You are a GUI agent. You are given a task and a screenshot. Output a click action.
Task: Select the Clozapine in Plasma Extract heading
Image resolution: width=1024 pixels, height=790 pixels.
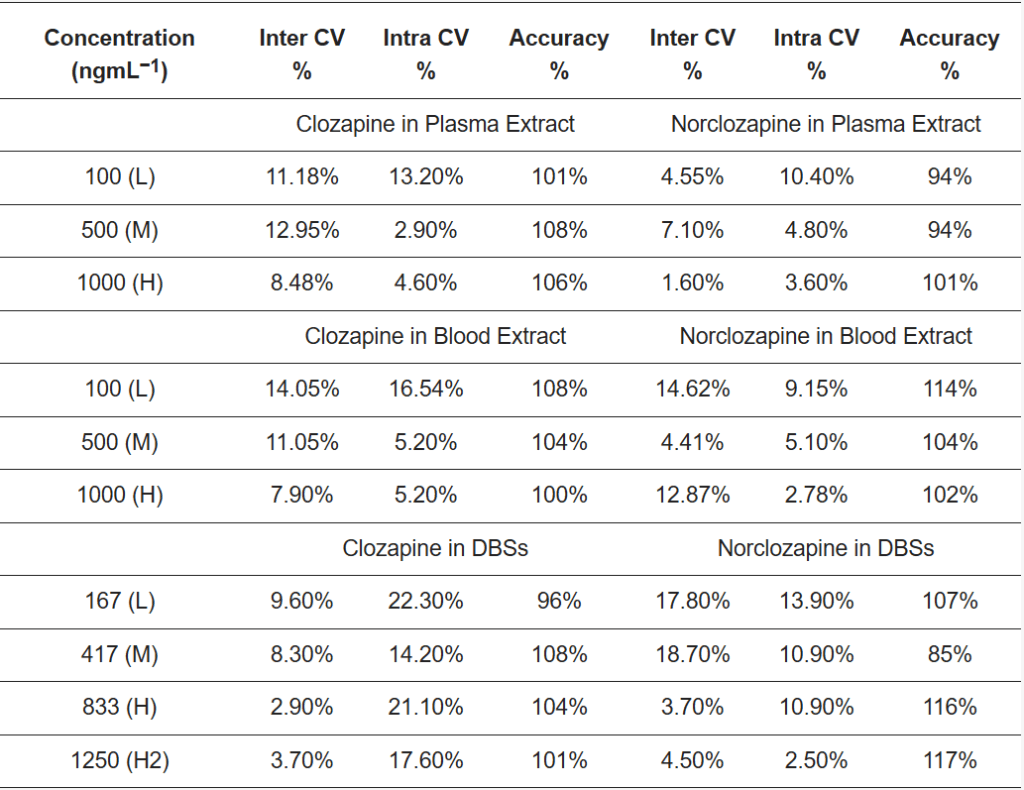(435, 124)
